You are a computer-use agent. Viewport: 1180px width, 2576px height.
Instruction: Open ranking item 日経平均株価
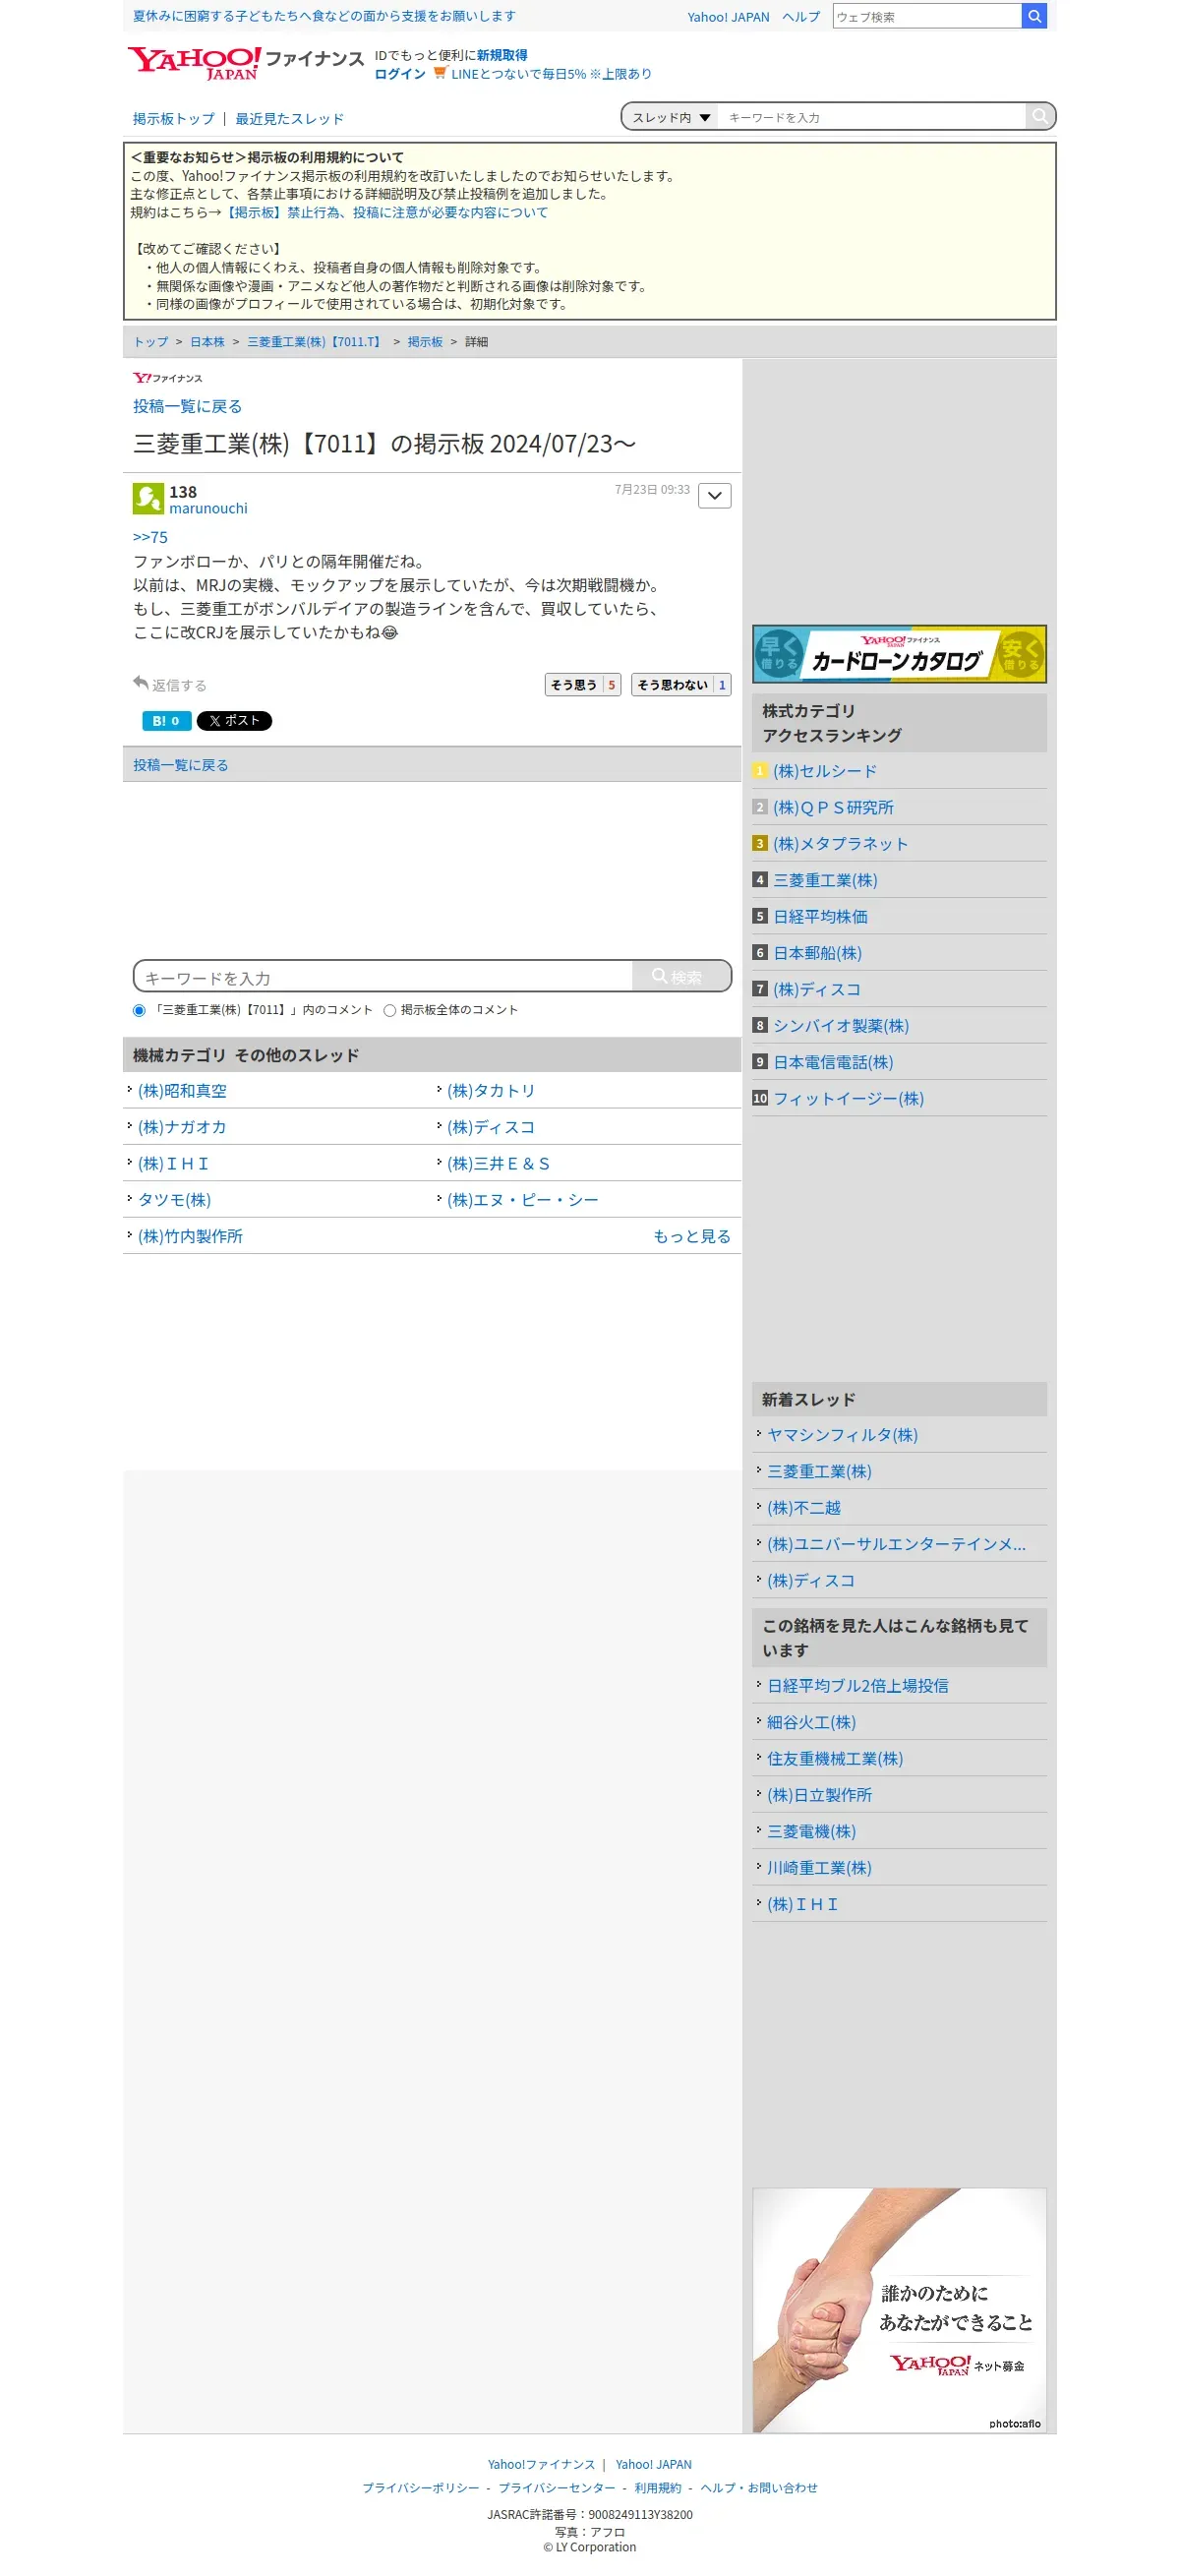point(820,917)
